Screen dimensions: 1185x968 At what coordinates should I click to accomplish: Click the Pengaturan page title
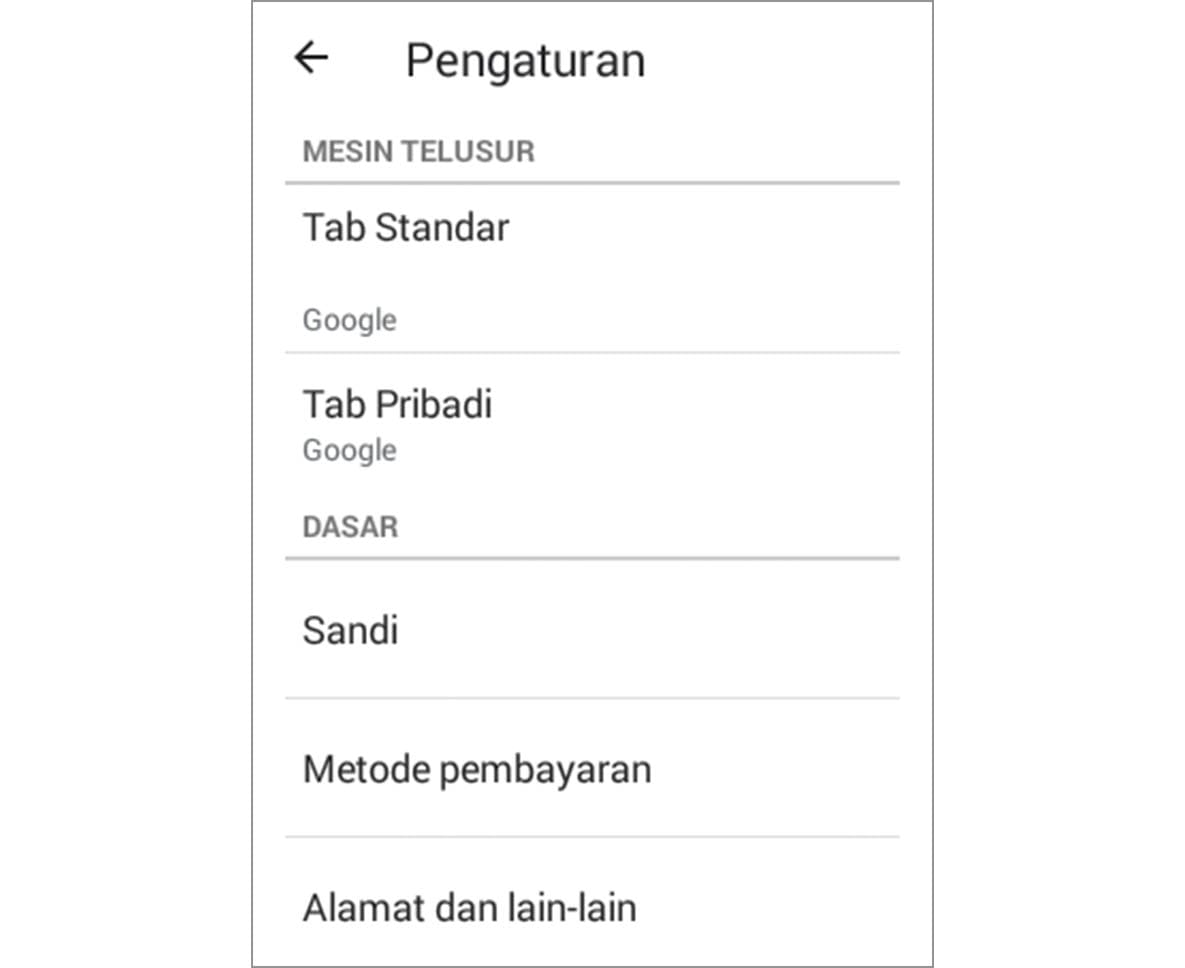(525, 61)
